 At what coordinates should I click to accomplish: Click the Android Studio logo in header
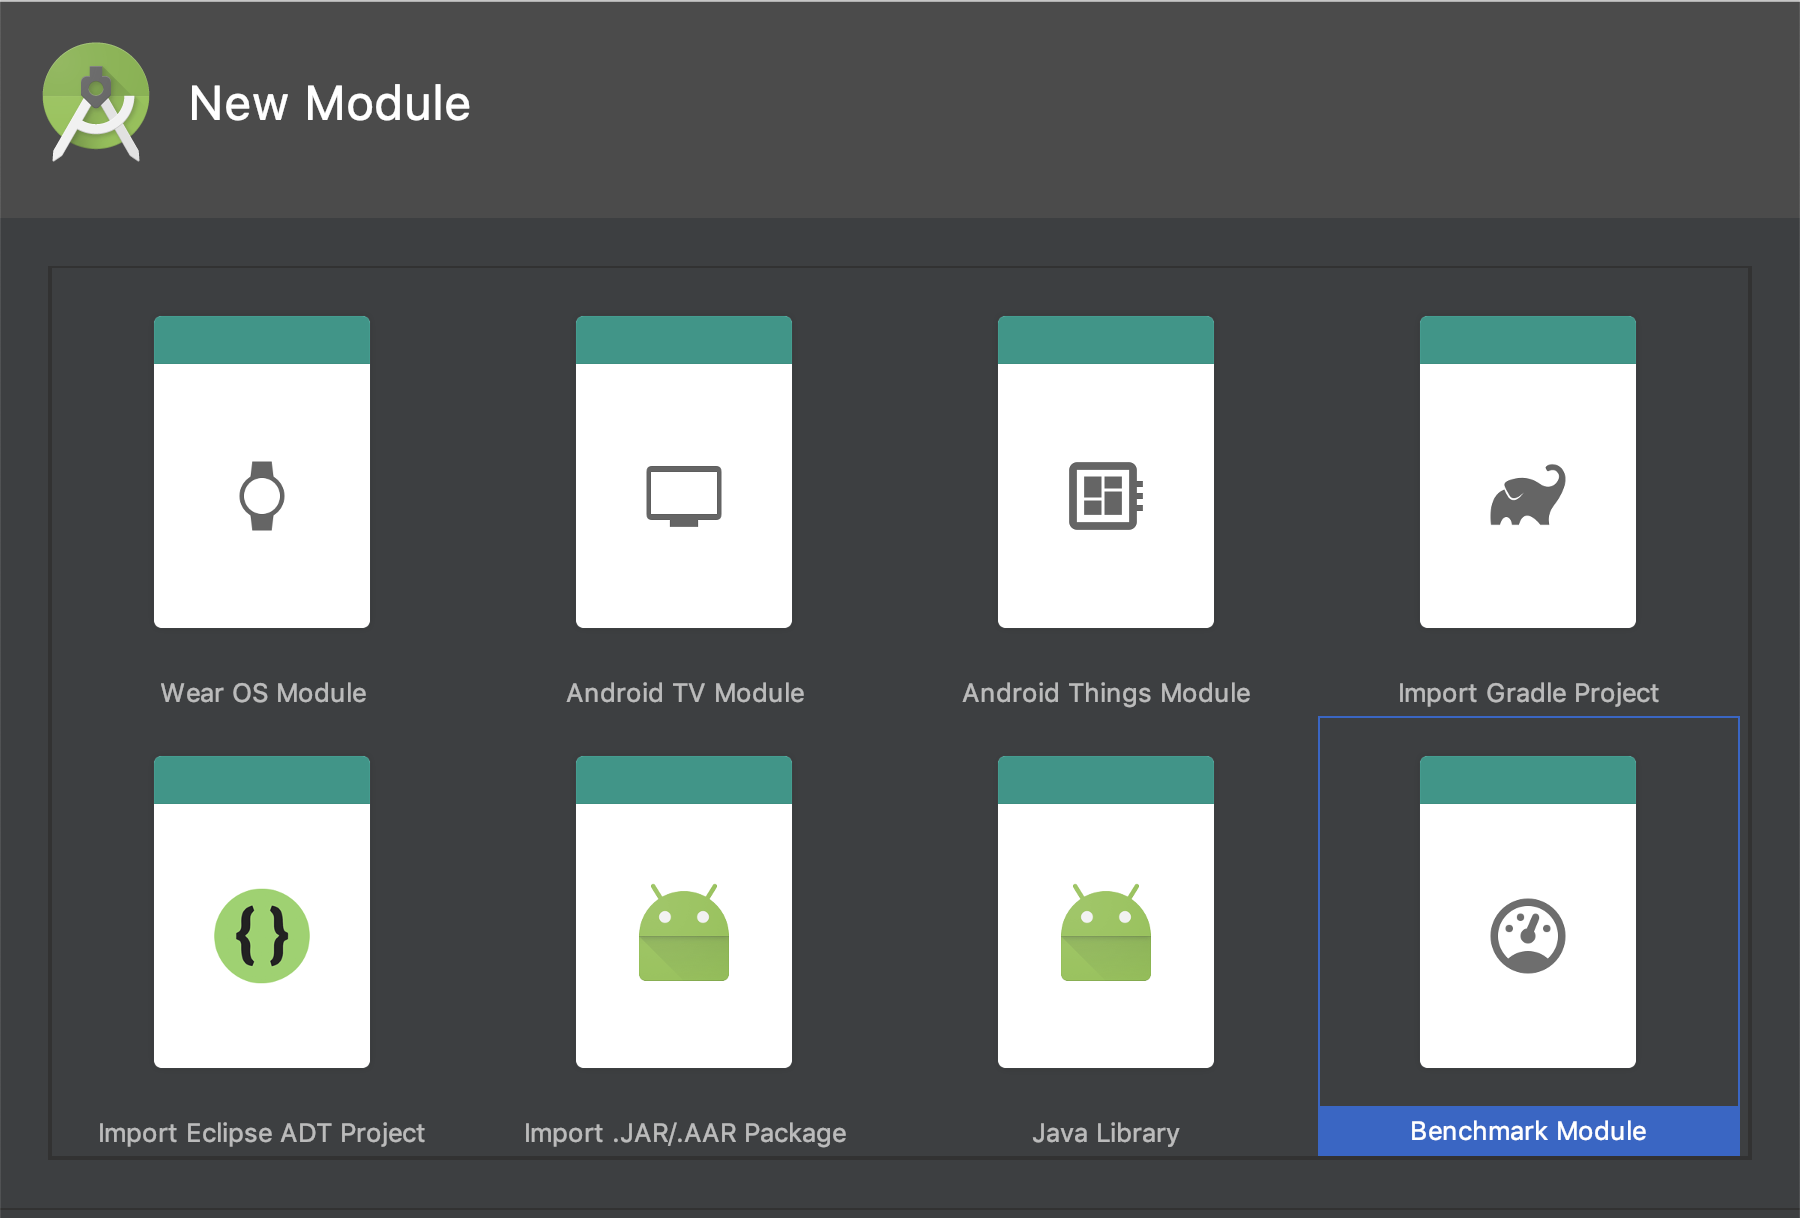coord(96,102)
